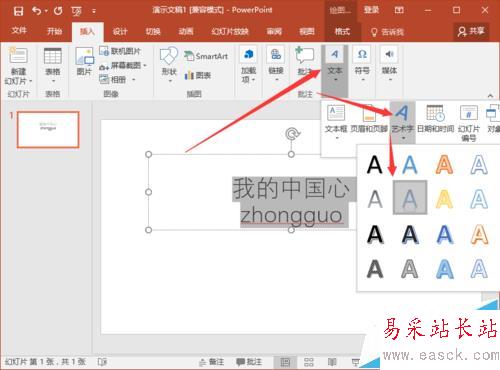500x370 pixels.
Task: Click the word zhongguo on the slide
Action: [x=291, y=215]
